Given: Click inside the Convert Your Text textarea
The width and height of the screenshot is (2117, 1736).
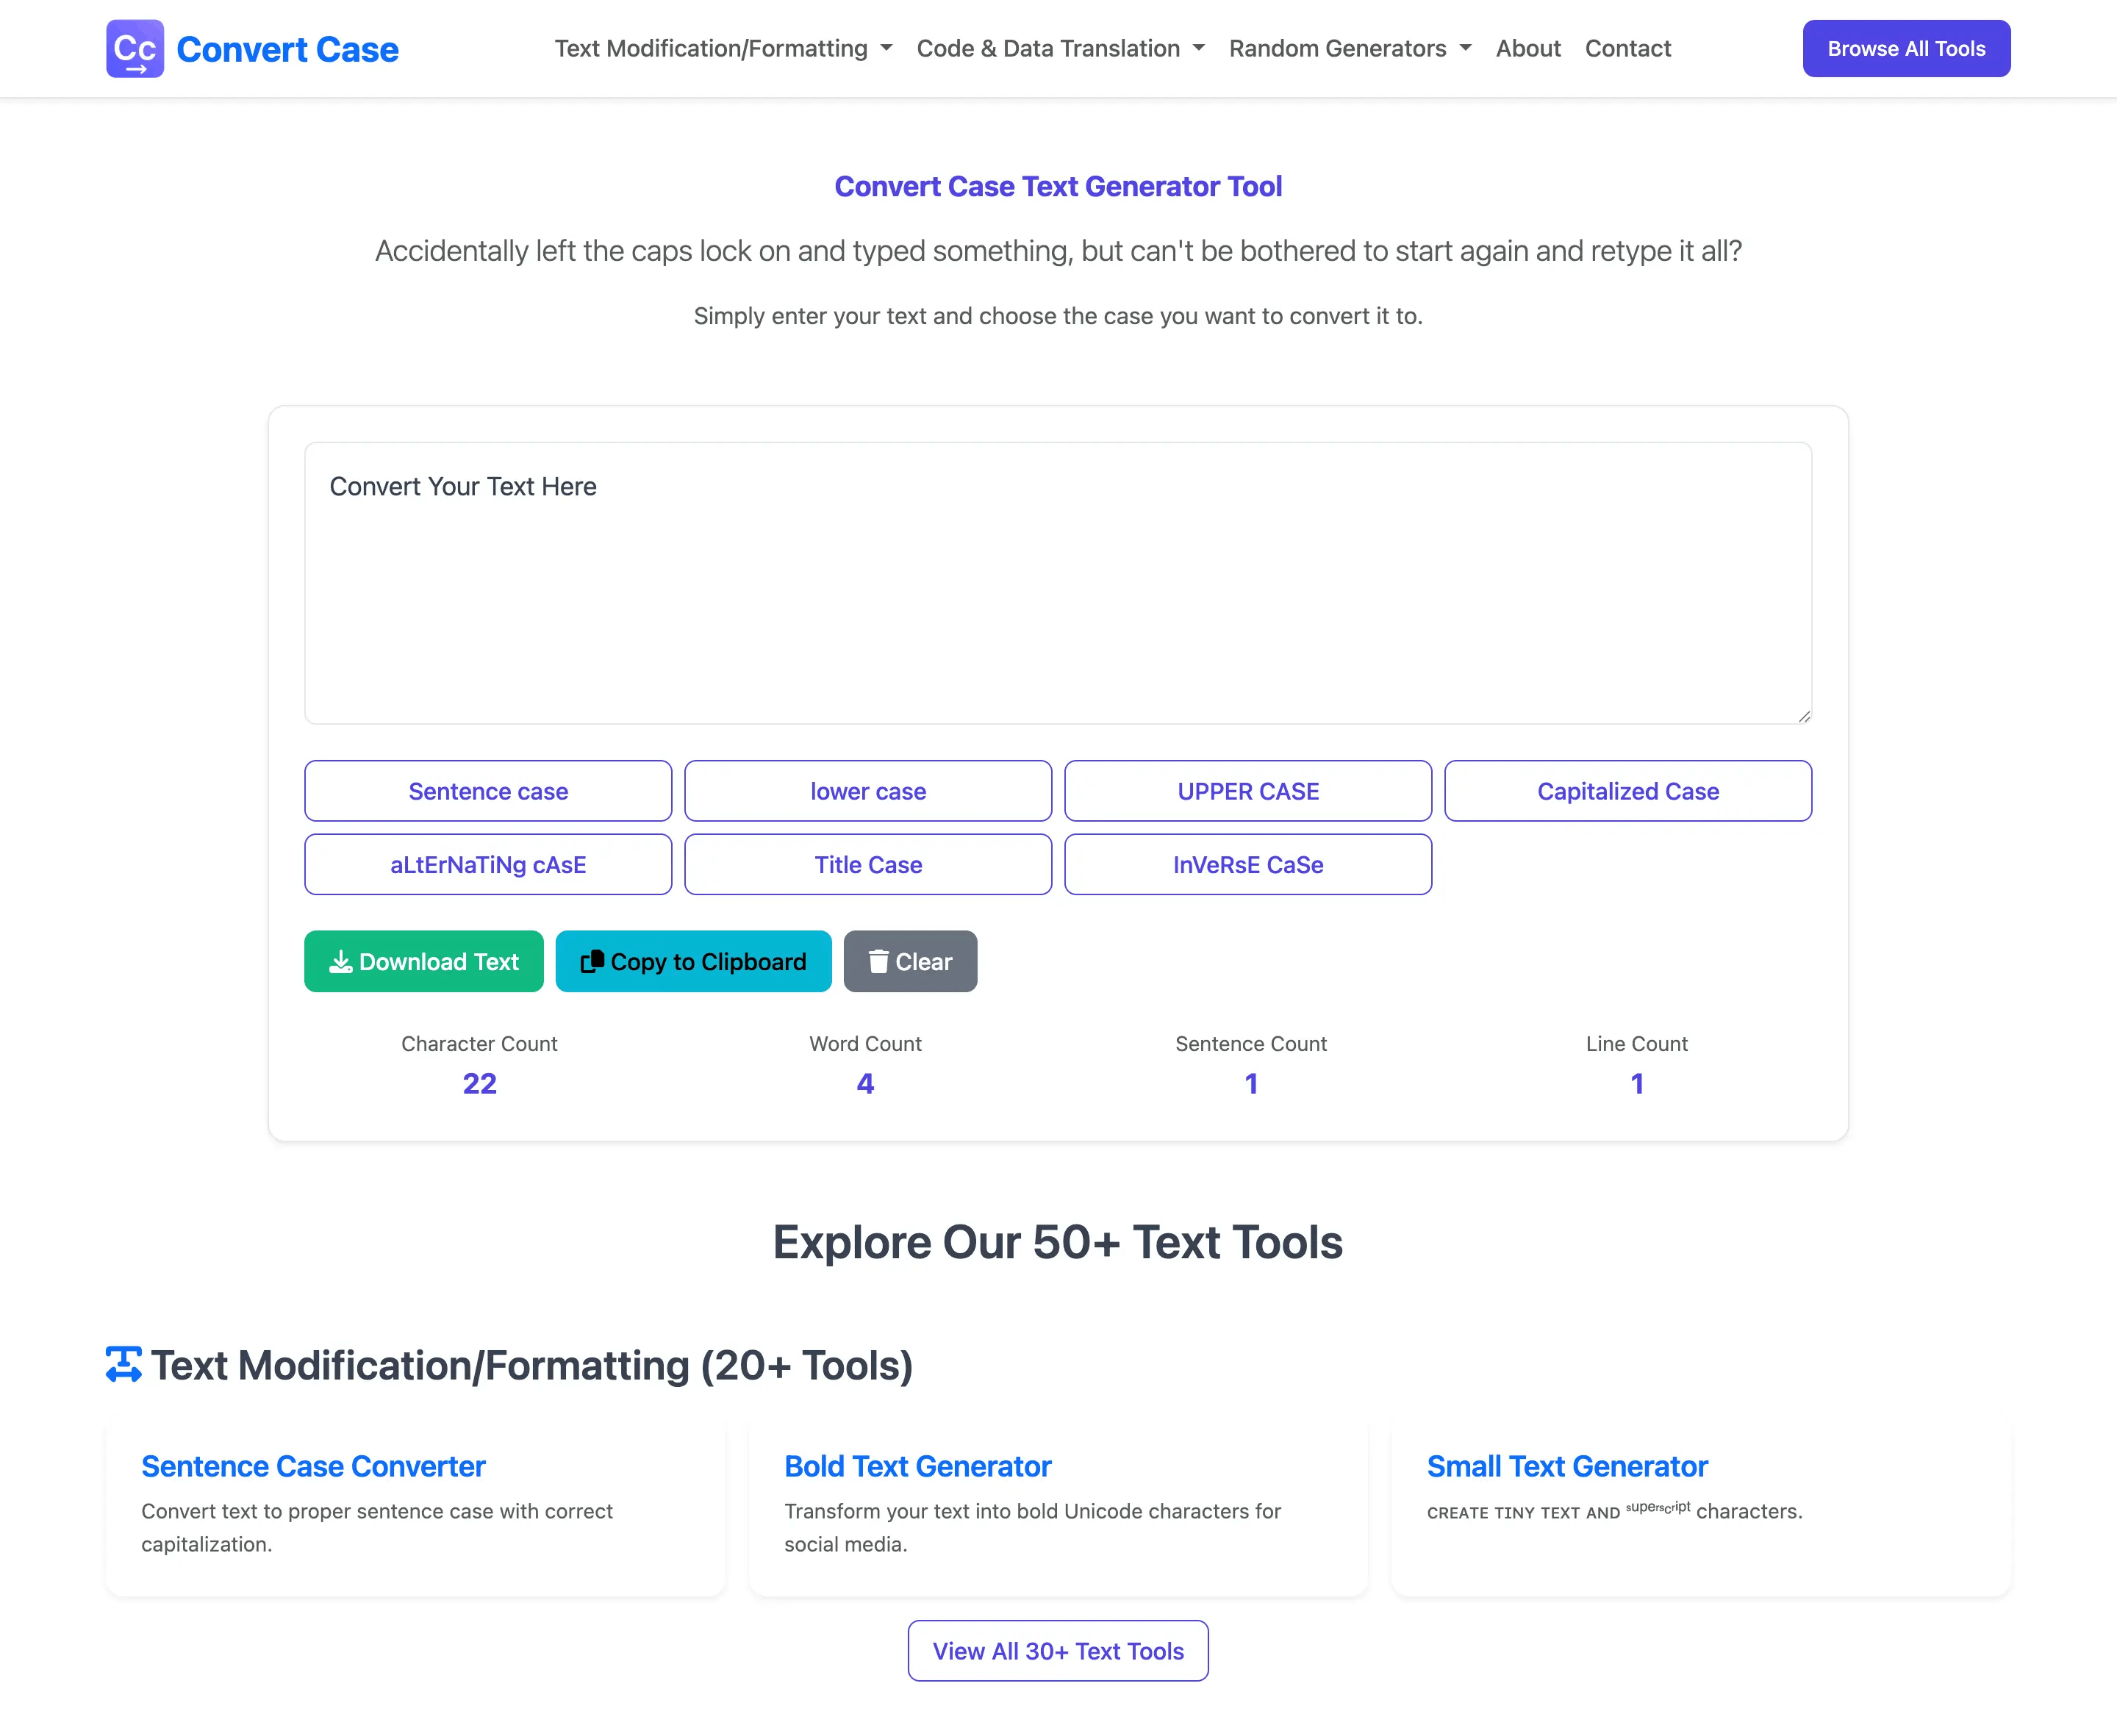Looking at the screenshot, I should click(x=1058, y=600).
